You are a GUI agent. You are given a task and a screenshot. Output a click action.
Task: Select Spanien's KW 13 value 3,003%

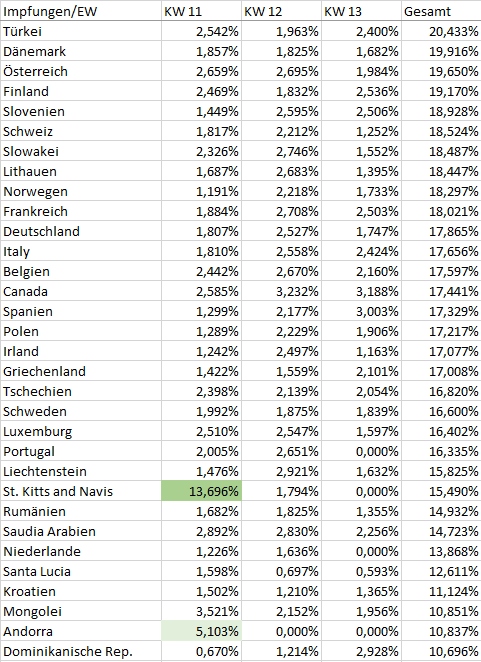pos(361,311)
